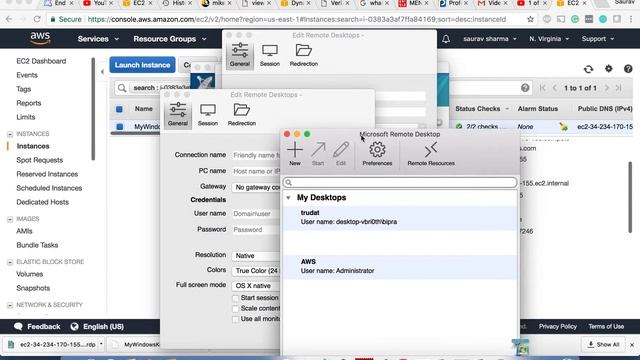This screenshot has width=640, height=360.
Task: Click the PC name field
Action: 256,171
